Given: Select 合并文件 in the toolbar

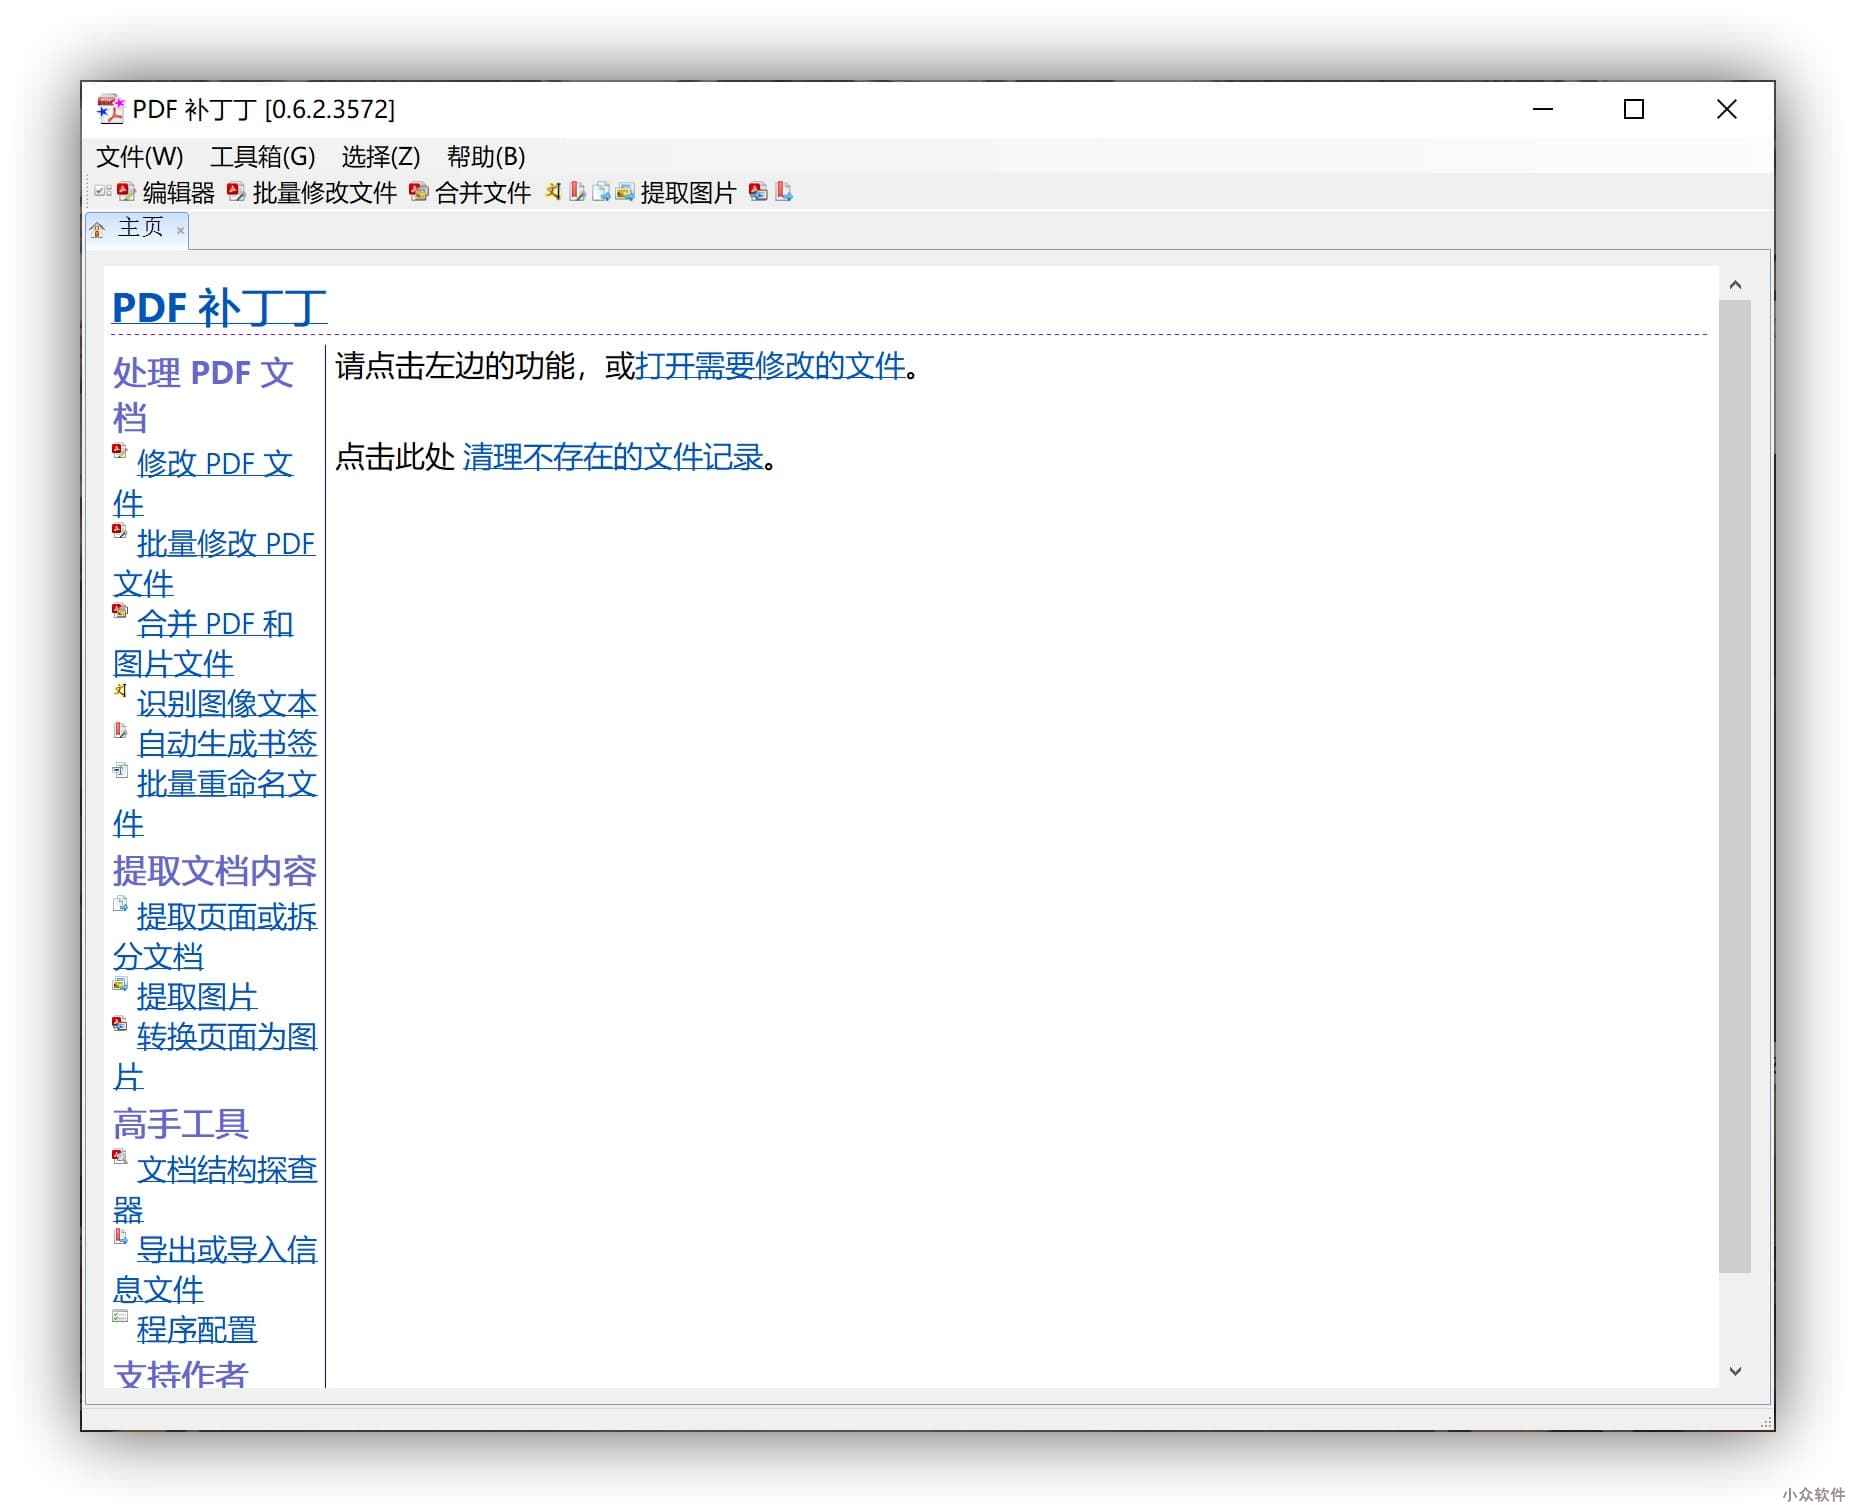Looking at the screenshot, I should (470, 192).
